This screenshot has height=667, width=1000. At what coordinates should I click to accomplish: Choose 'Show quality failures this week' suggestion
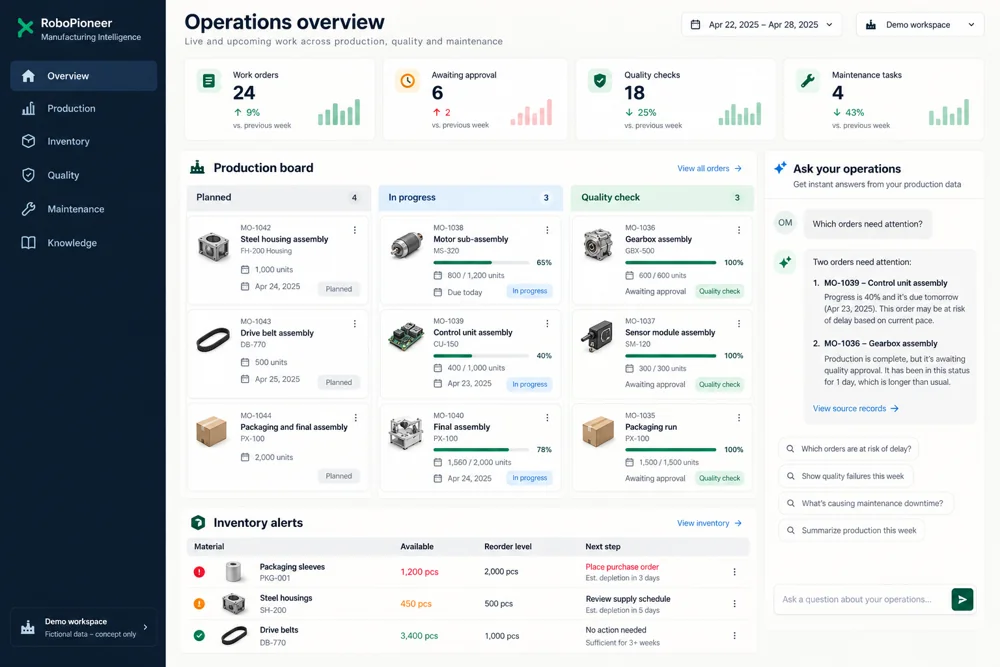846,476
